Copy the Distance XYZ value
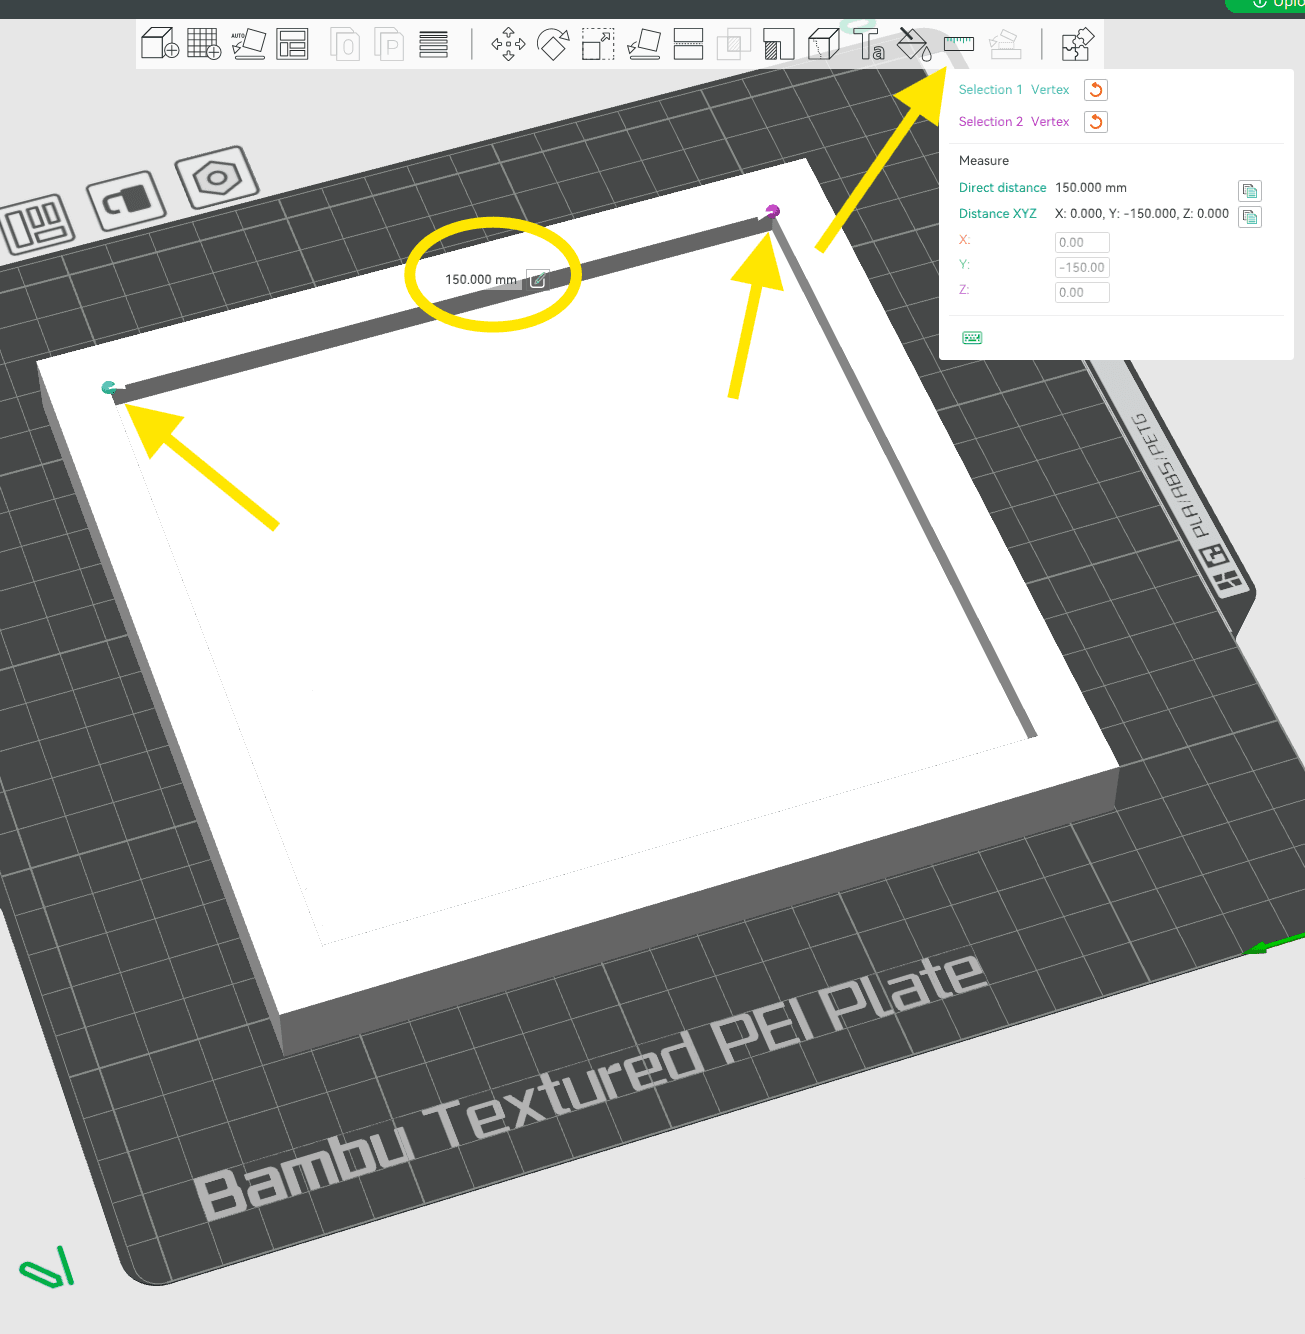 point(1250,217)
